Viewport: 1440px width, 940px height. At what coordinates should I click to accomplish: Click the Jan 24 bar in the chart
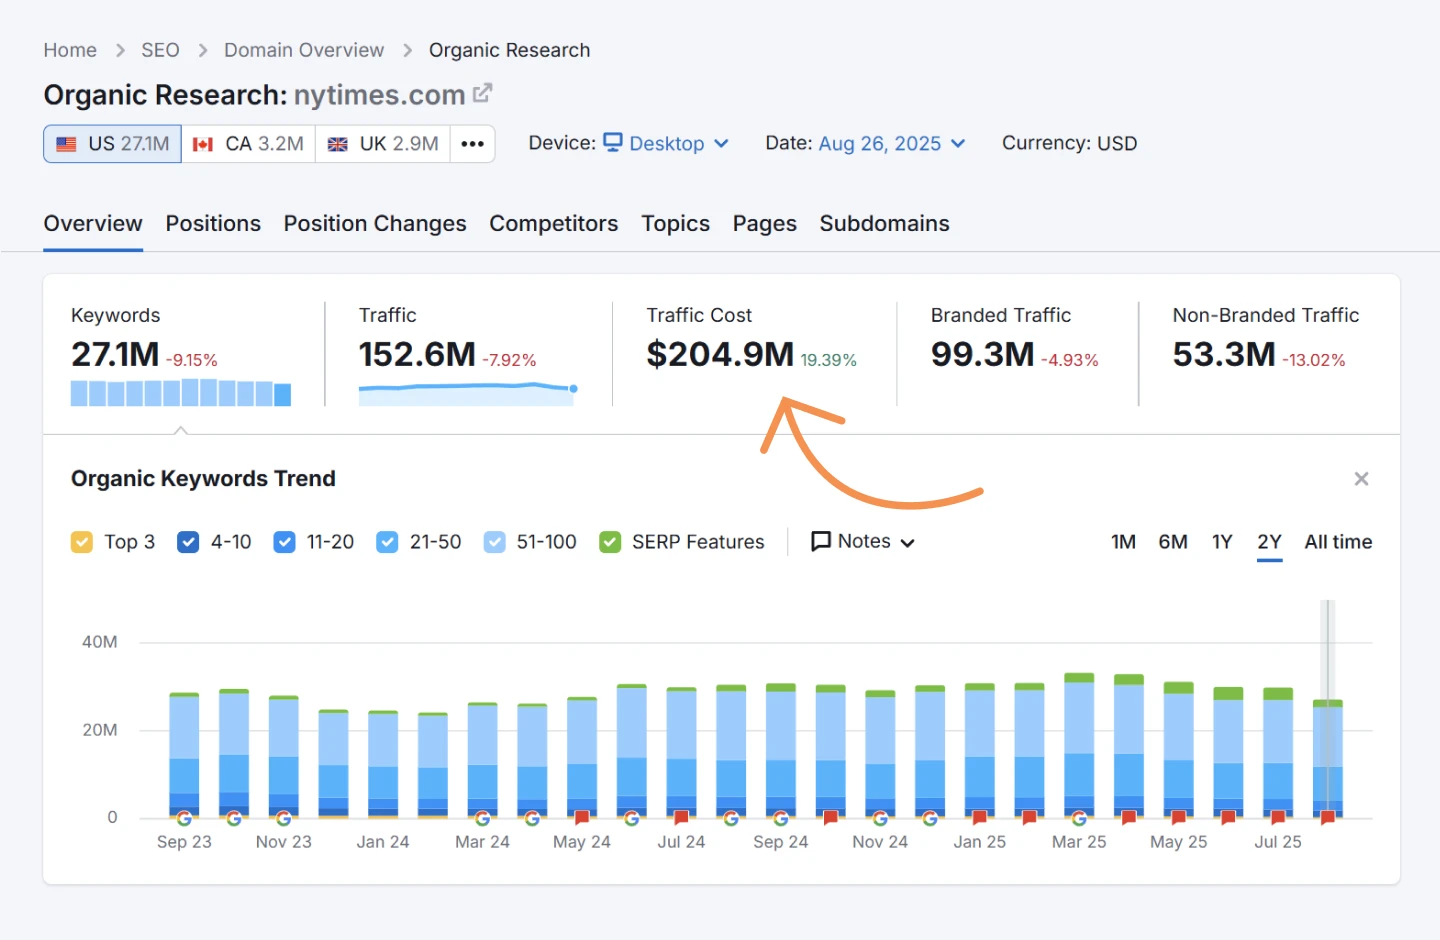click(x=383, y=764)
